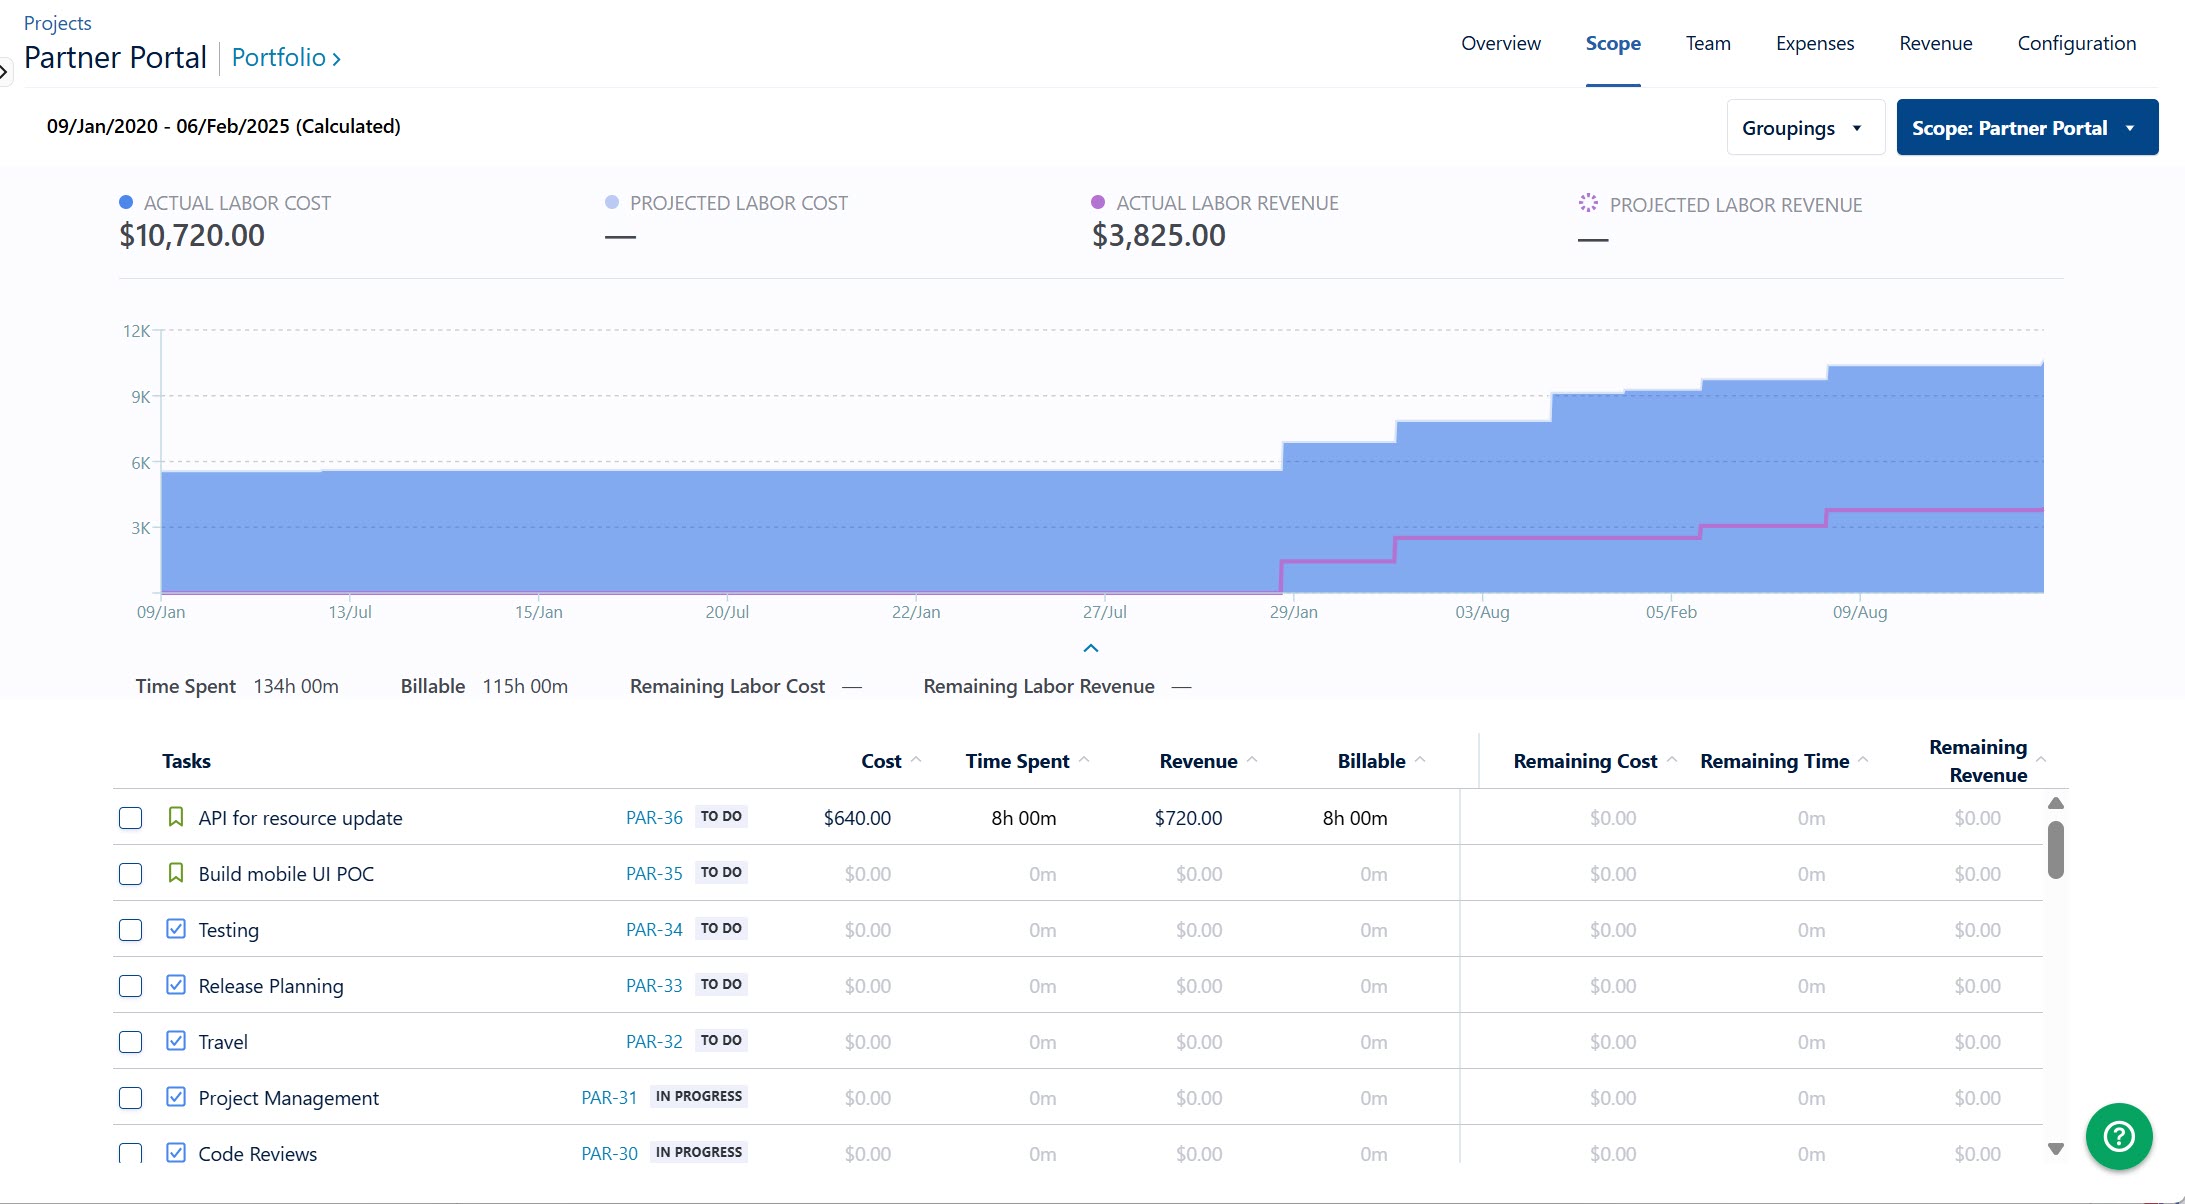The height and width of the screenshot is (1204, 2185).
Task: Select the API for resource update row checkbox
Action: [130, 817]
